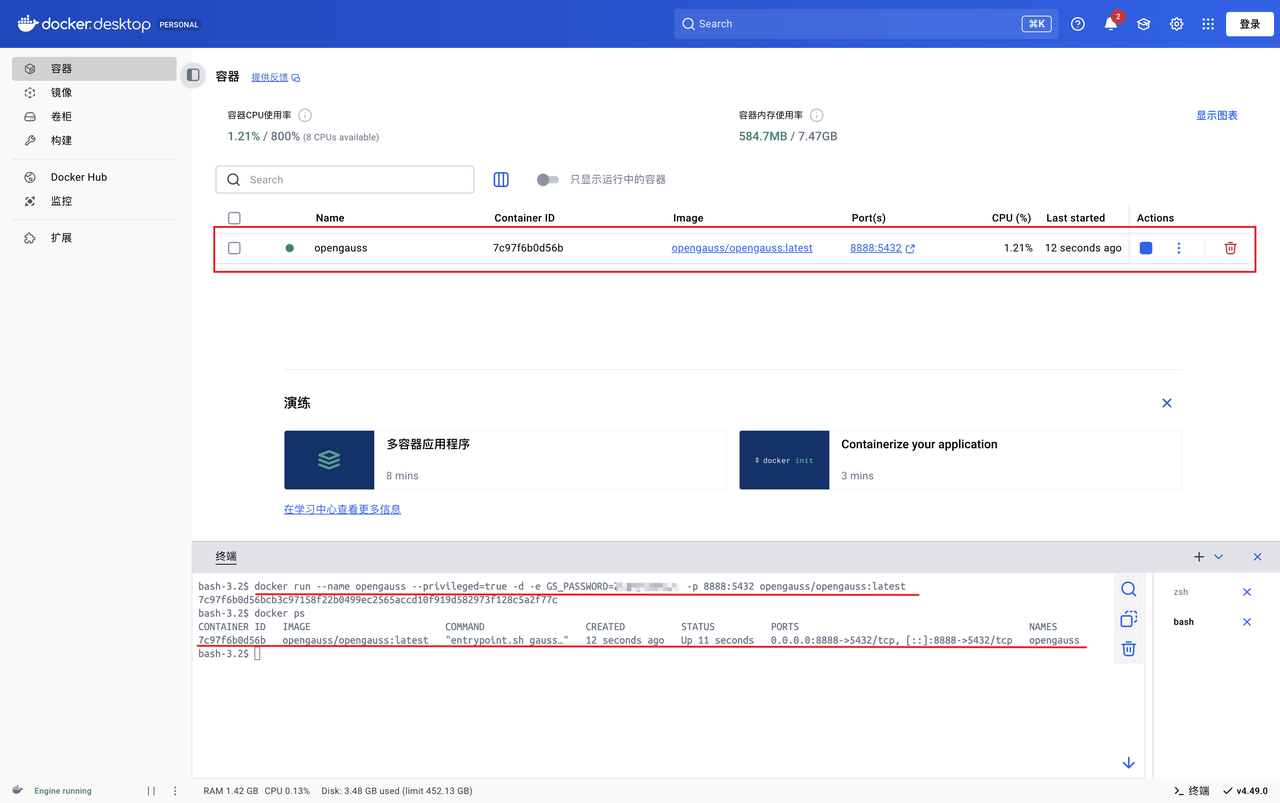
Task: Open the 多容器应用程序 walkthrough card
Action: coord(505,460)
